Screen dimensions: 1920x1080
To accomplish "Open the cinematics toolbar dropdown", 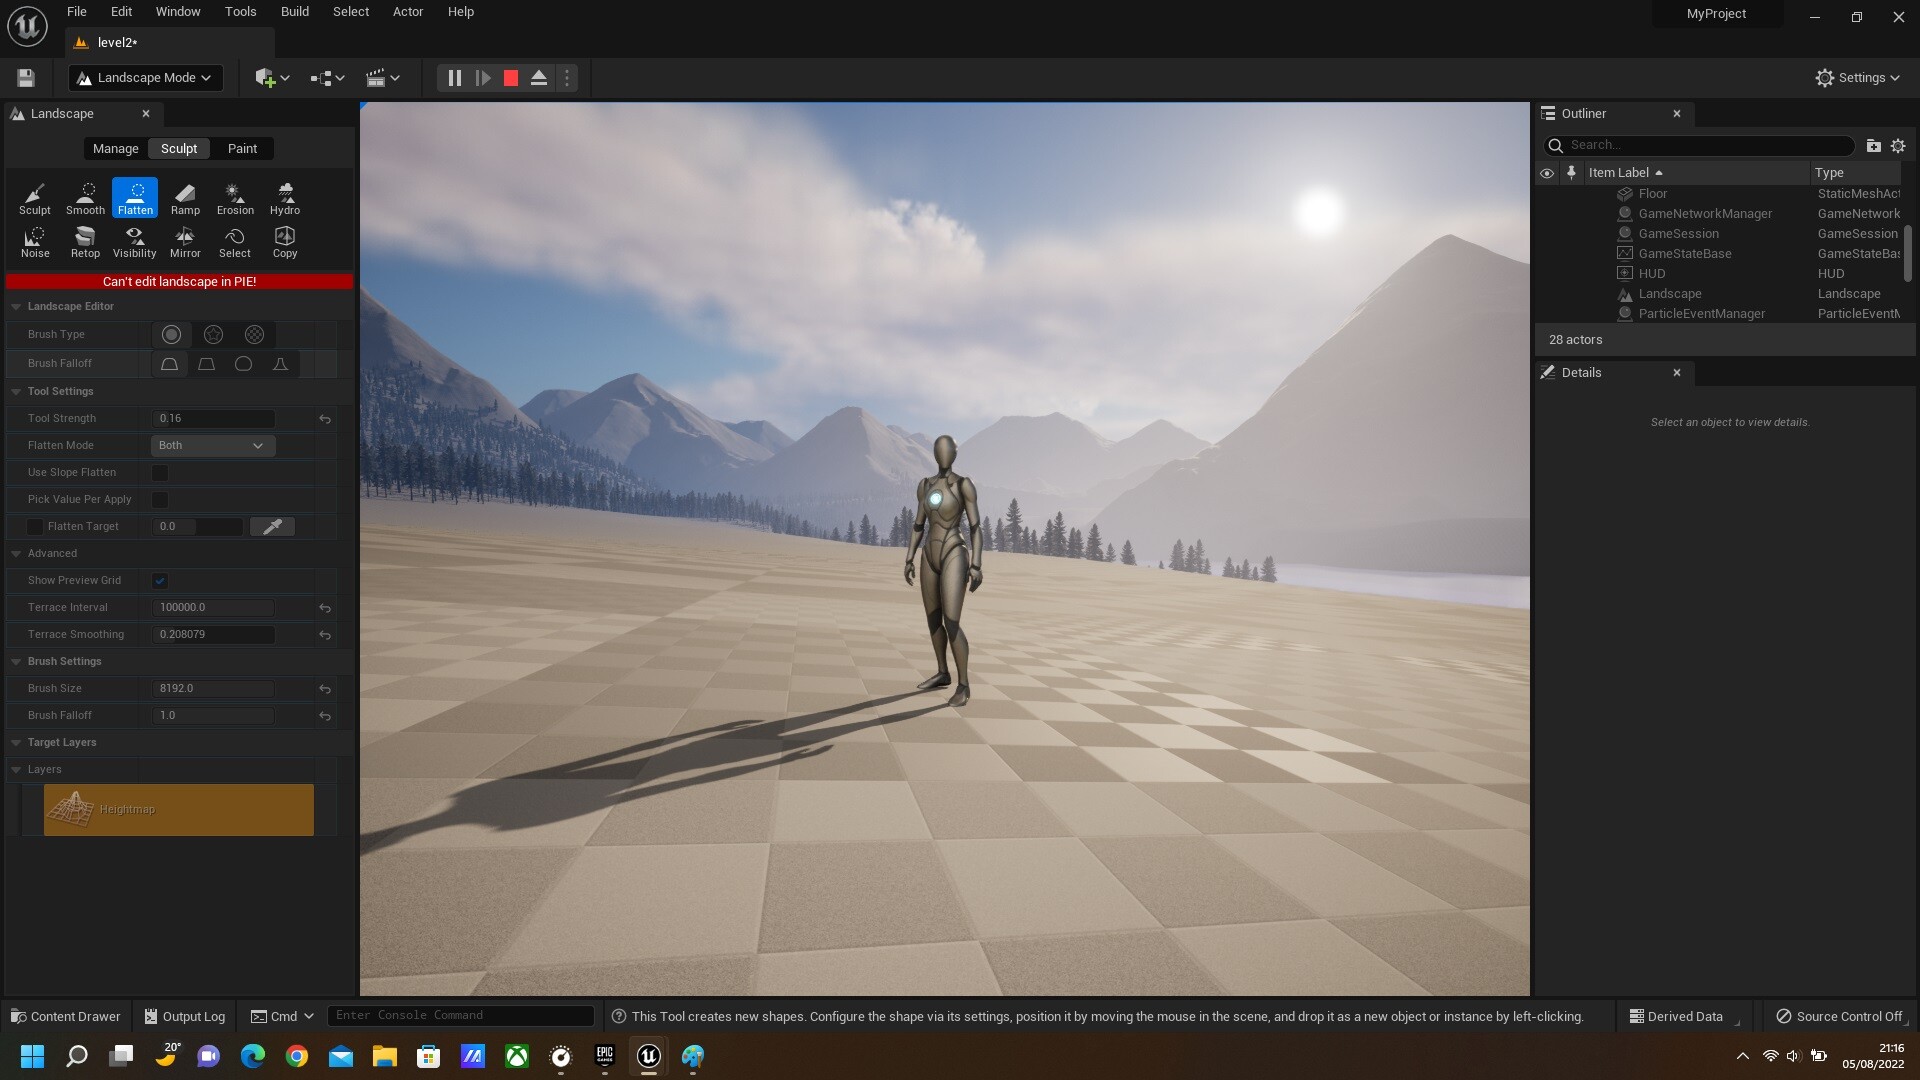I will [383, 78].
